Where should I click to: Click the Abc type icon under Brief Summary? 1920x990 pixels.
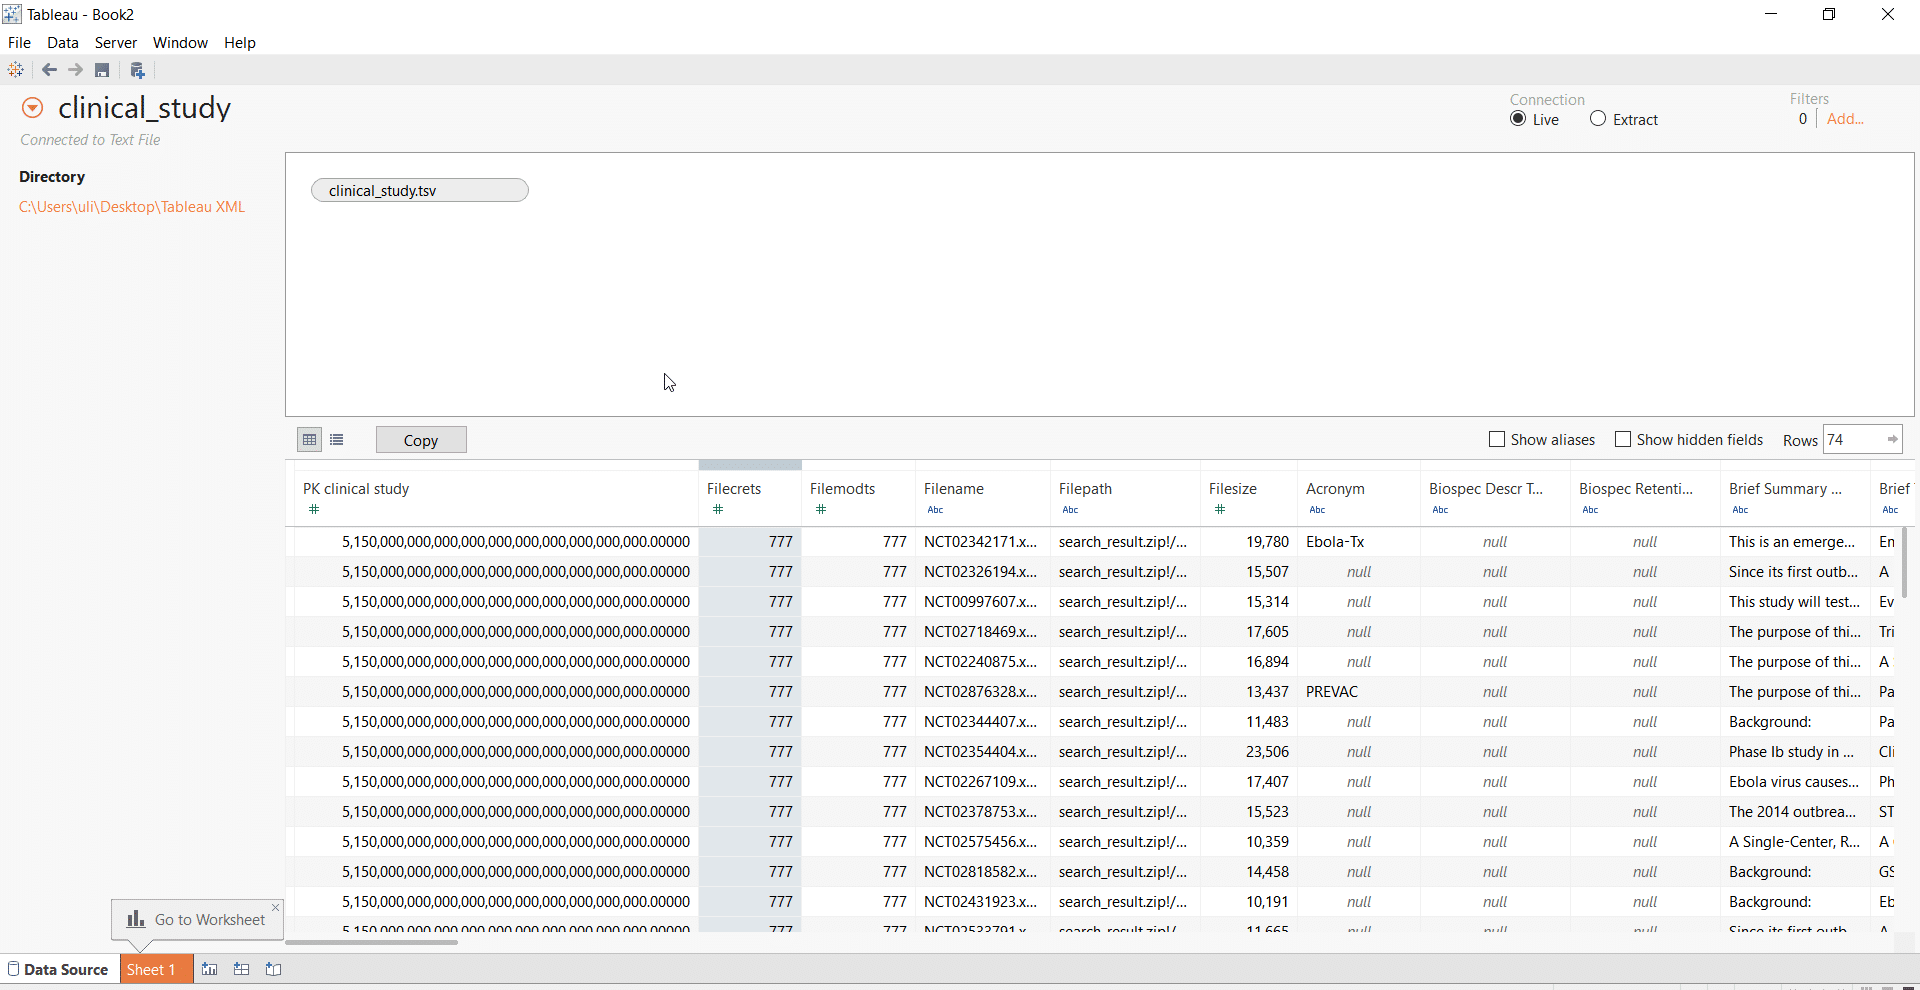point(1740,510)
